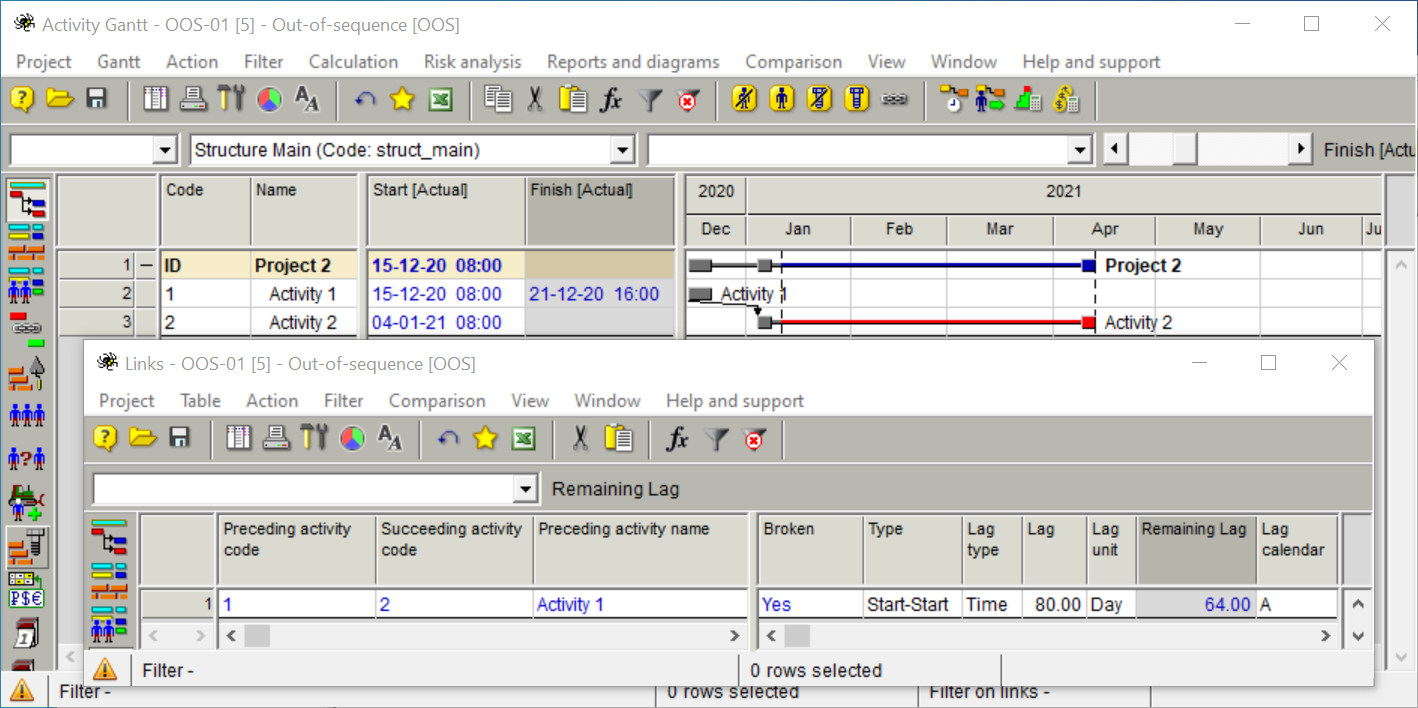Click the Start [Actual] column header
The height and width of the screenshot is (708, 1418).
(x=446, y=211)
